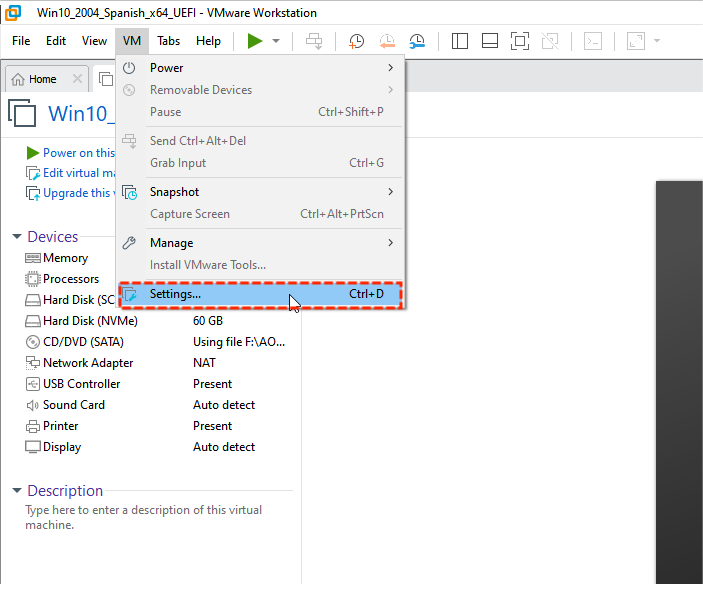
Task: Click the Network Adapter icon
Action: pyautogui.click(x=33, y=363)
